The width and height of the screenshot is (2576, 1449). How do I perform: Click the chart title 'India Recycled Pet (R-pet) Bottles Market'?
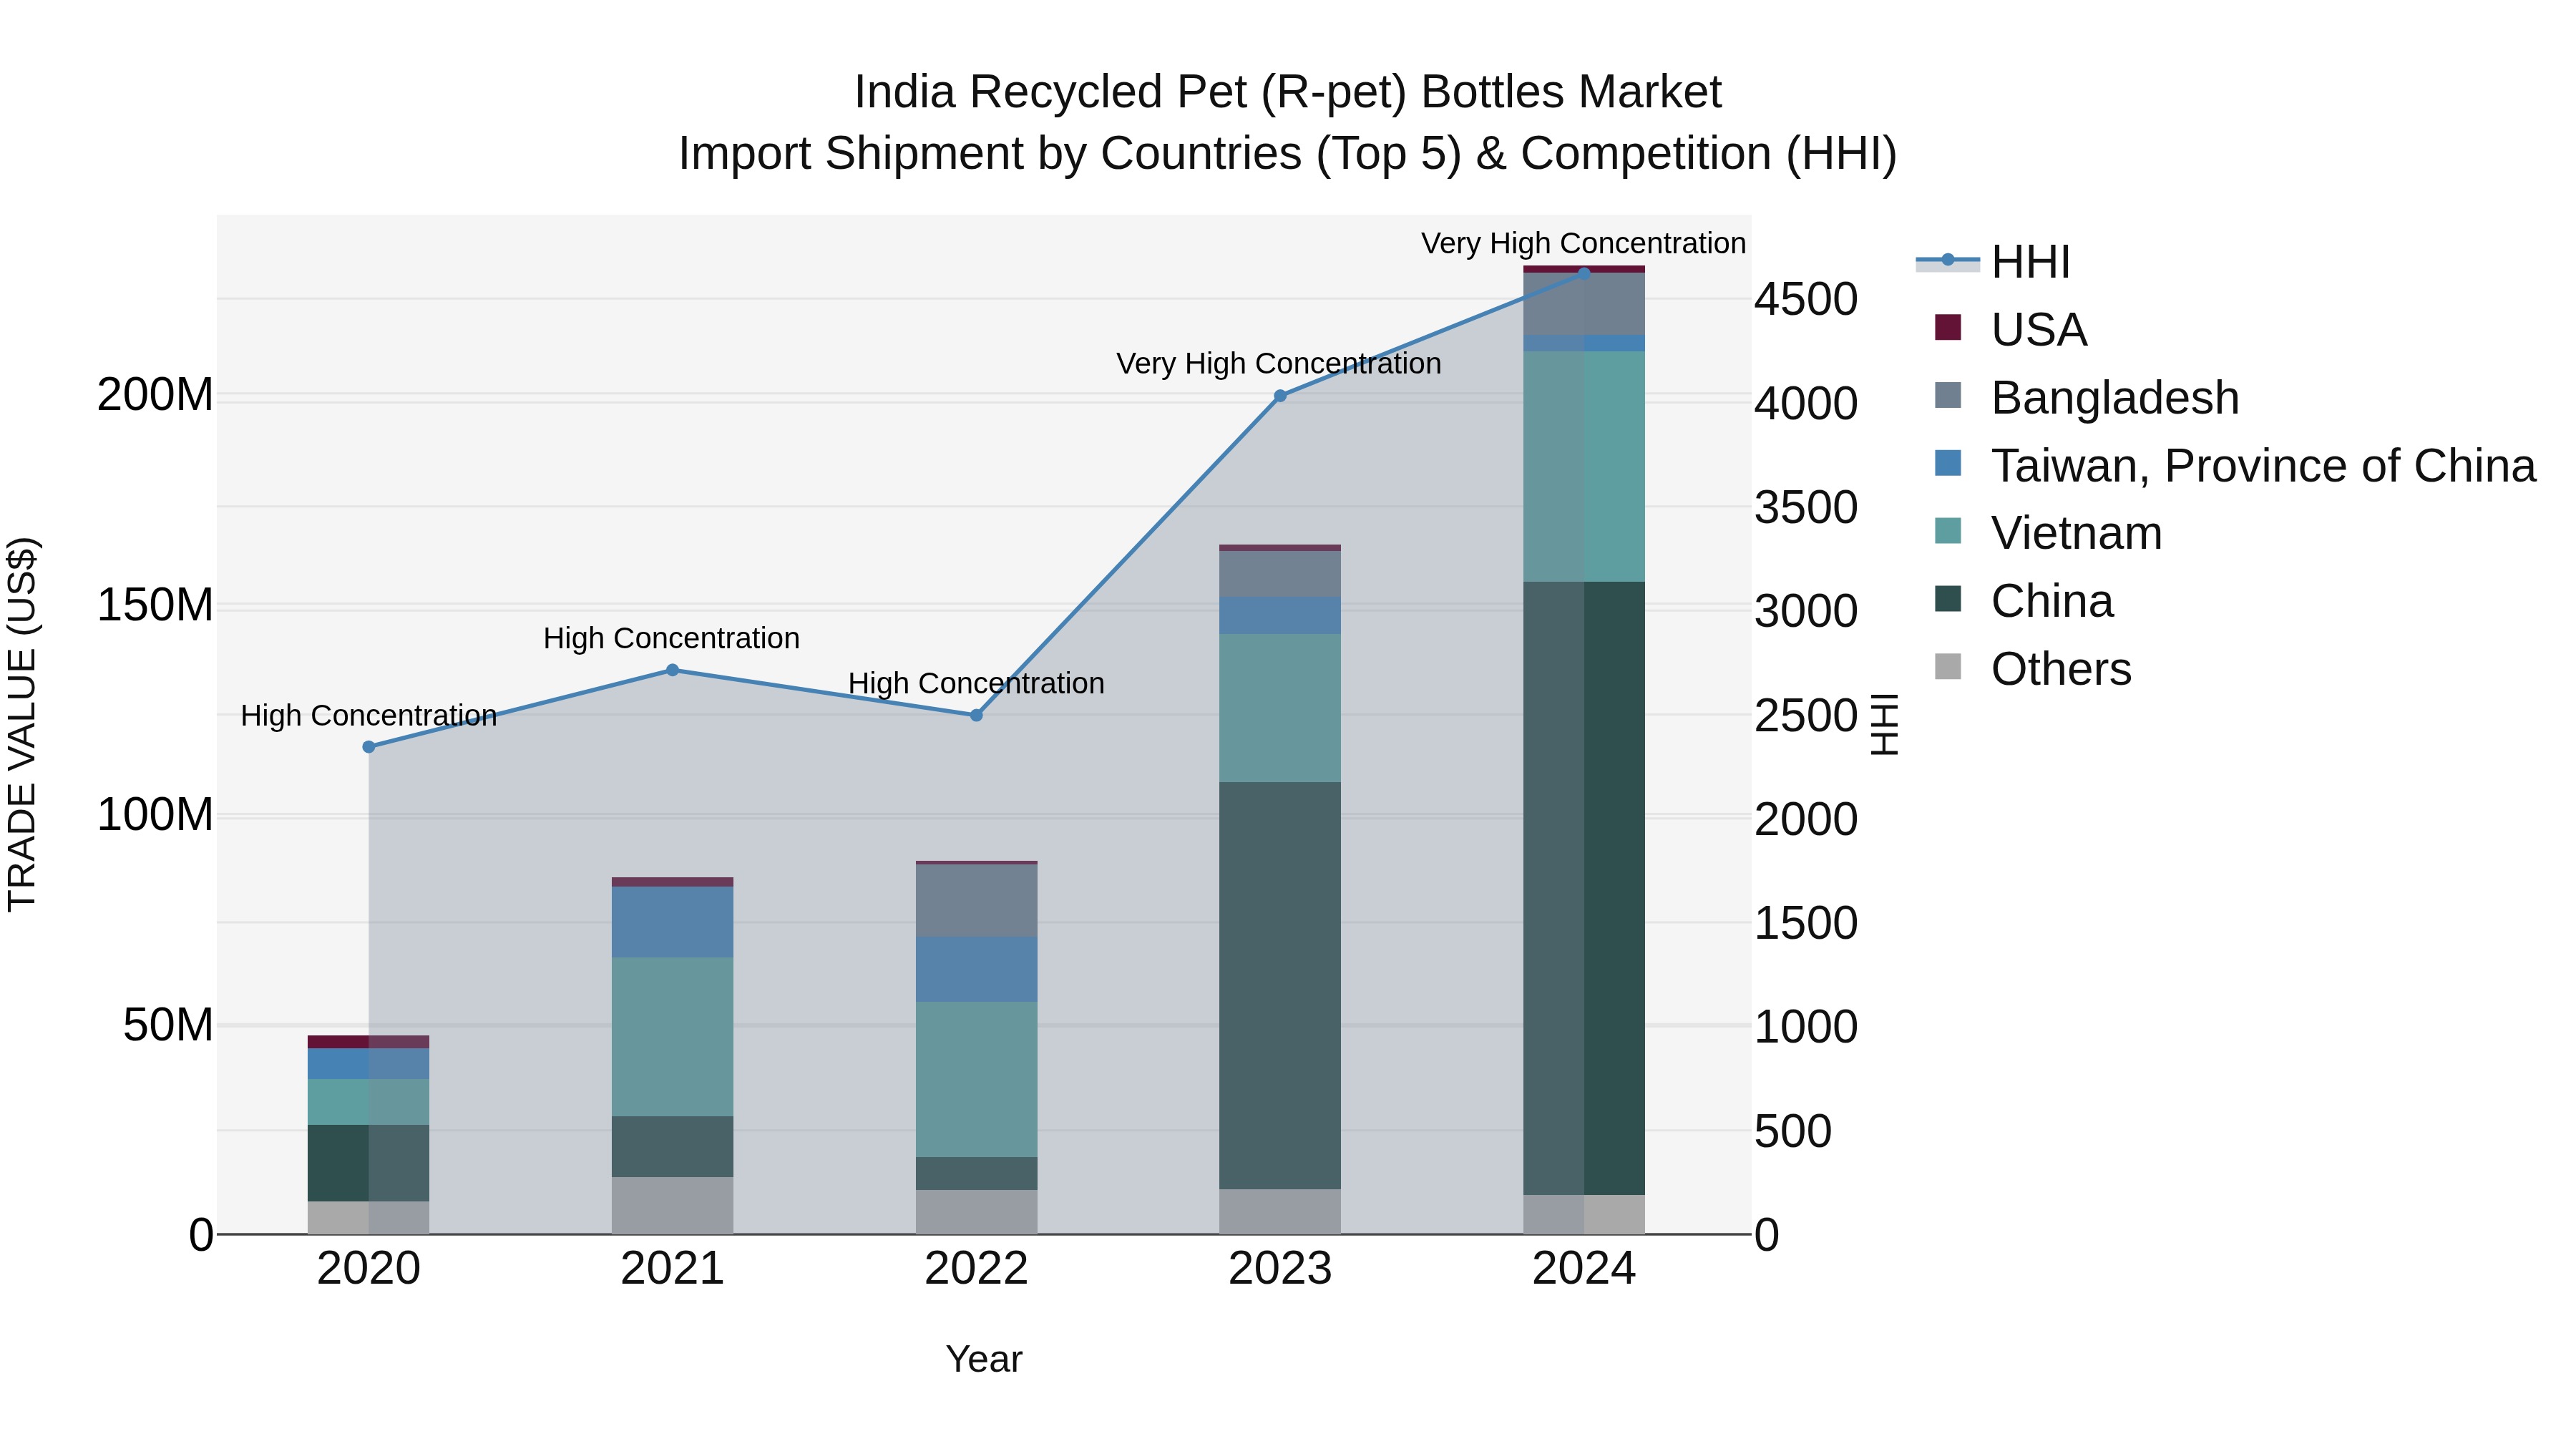1288,92
